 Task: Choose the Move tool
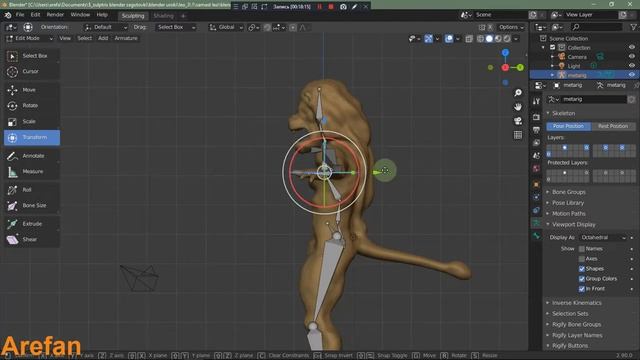point(32,90)
